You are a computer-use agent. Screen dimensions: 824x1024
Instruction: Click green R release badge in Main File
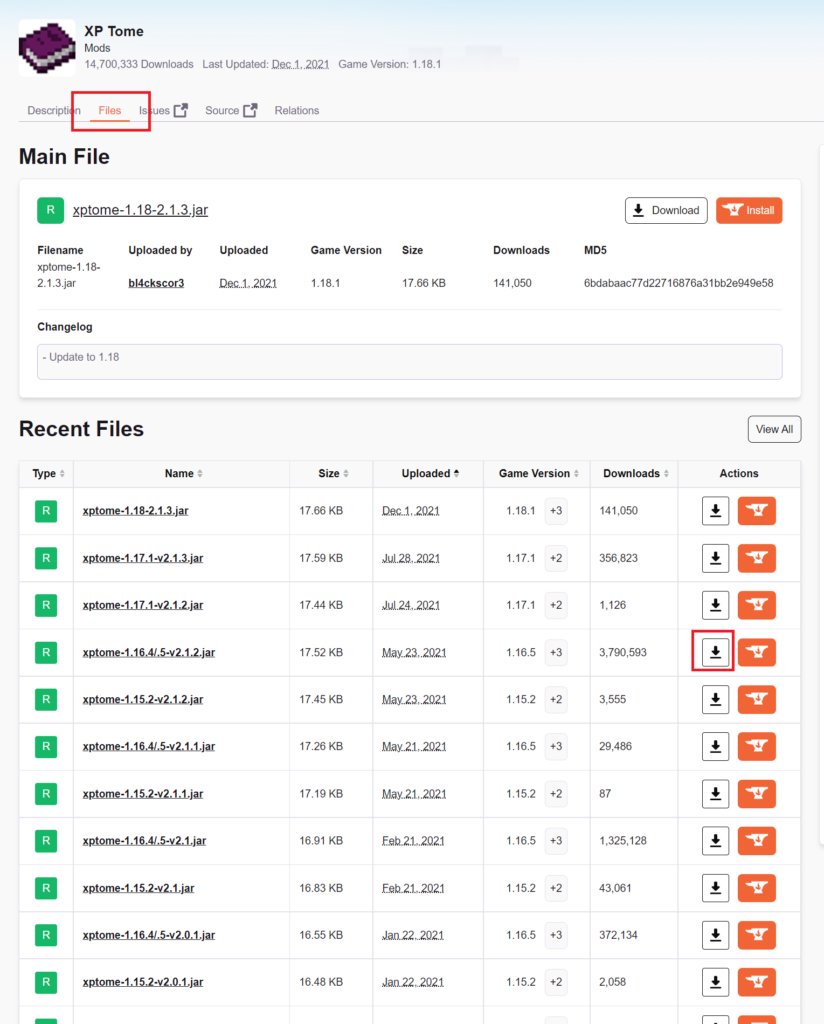50,210
